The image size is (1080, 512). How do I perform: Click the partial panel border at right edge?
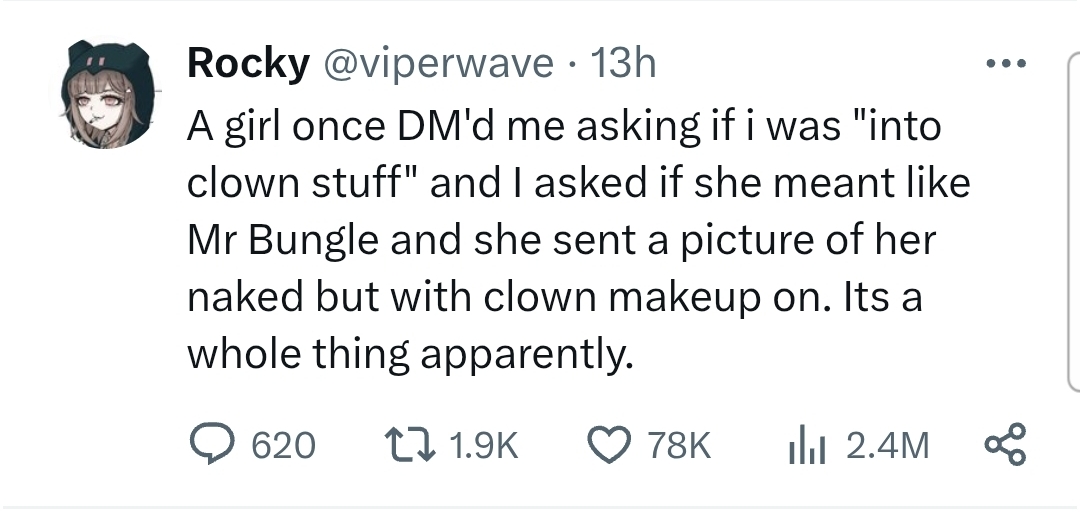[1074, 222]
